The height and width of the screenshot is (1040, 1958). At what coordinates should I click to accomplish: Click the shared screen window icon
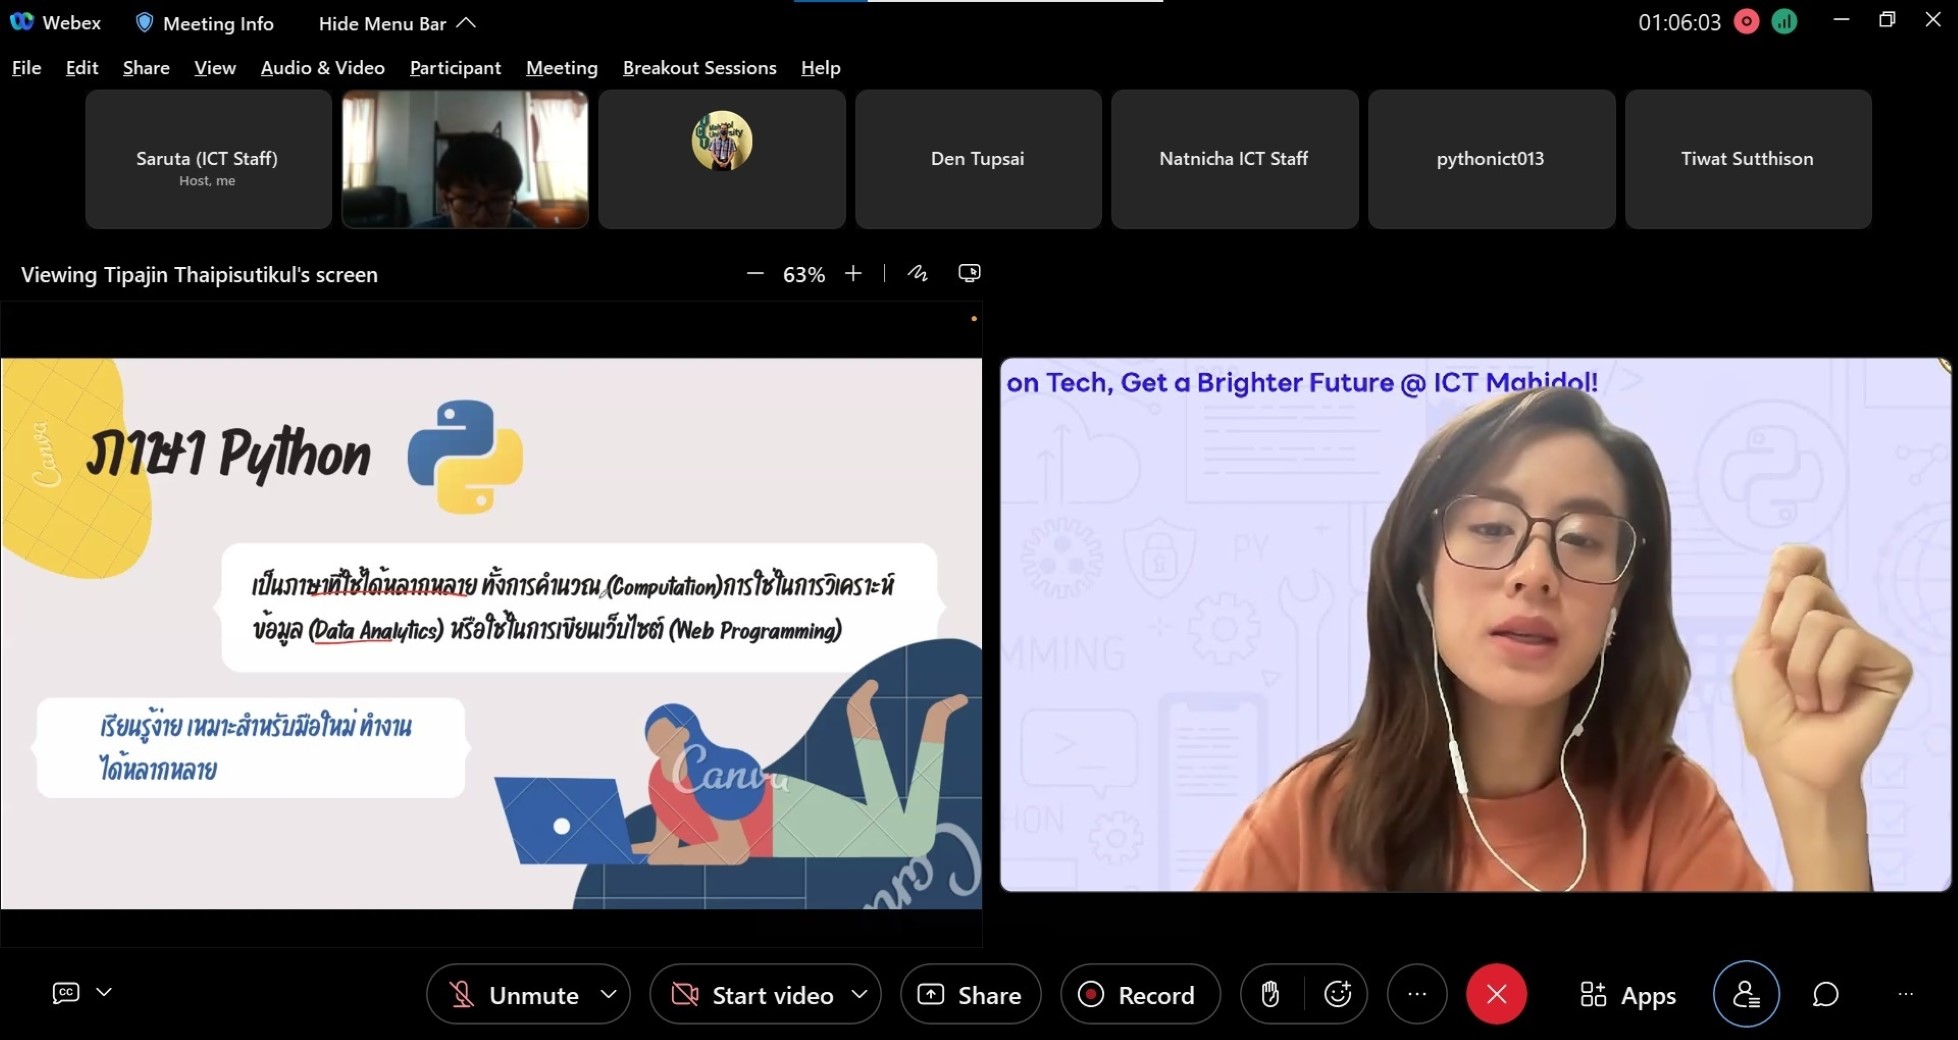point(969,273)
